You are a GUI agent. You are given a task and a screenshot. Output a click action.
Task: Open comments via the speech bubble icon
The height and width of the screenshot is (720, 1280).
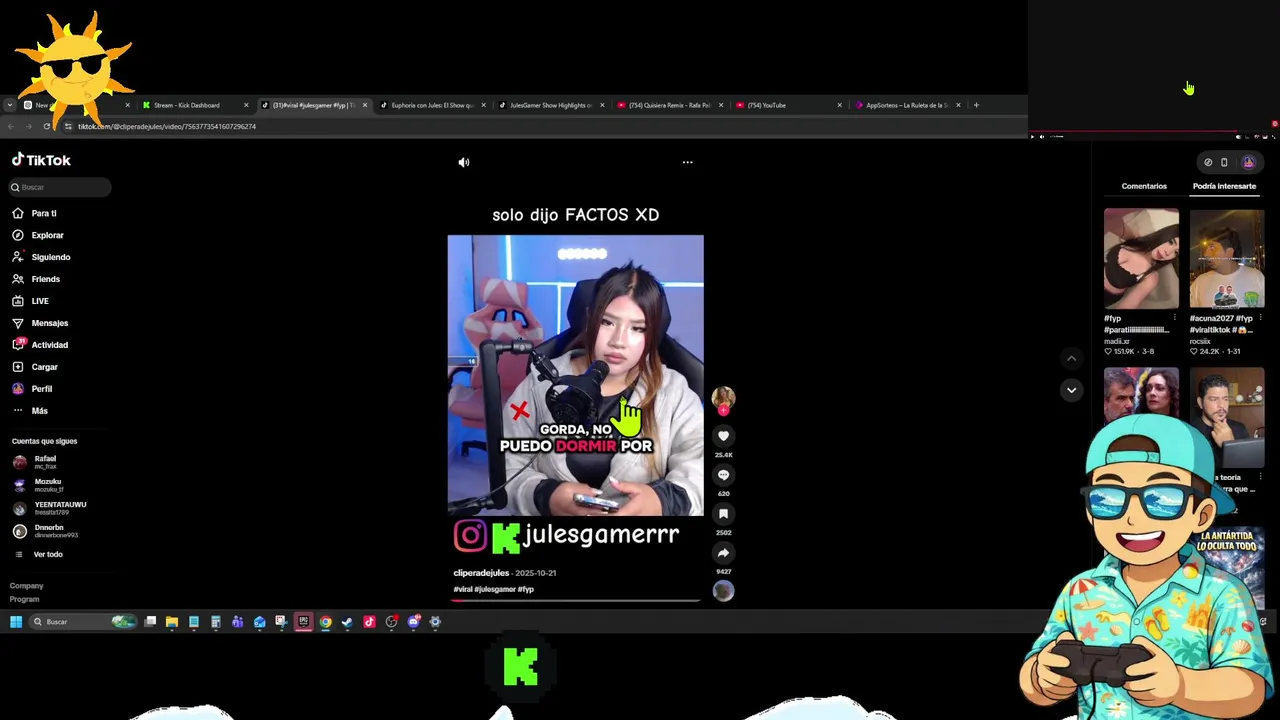click(x=723, y=475)
